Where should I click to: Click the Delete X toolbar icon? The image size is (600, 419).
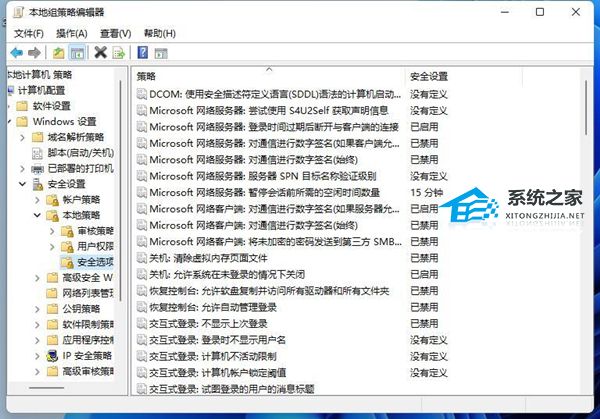pyautogui.click(x=100, y=52)
